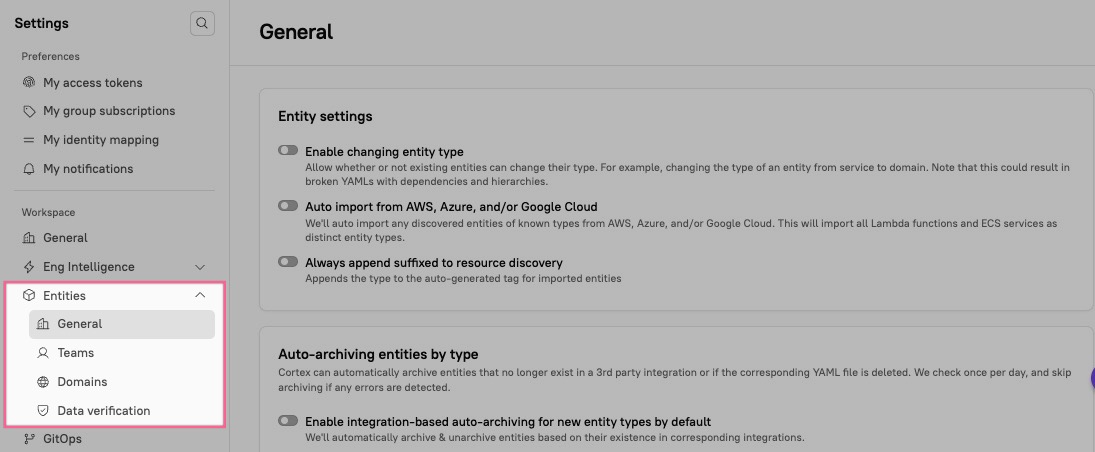Turn on auto import from cloud providers
Screen dimensions: 1095x452
click(288, 206)
